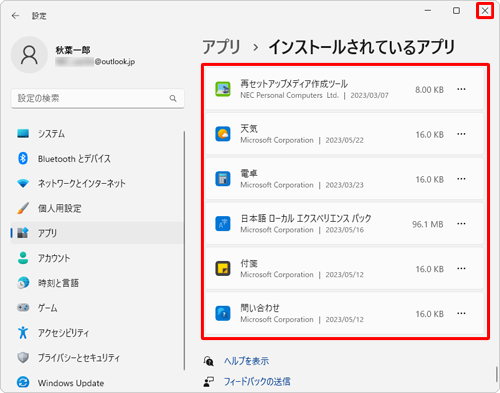This screenshot has height=393, width=500.
Task: Click the システム monitor icon
Action: [x=23, y=133]
